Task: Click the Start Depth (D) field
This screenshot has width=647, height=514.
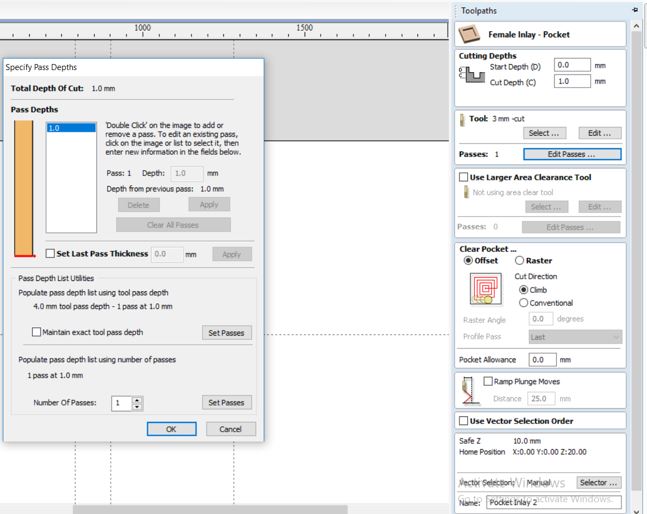Action: 572,65
